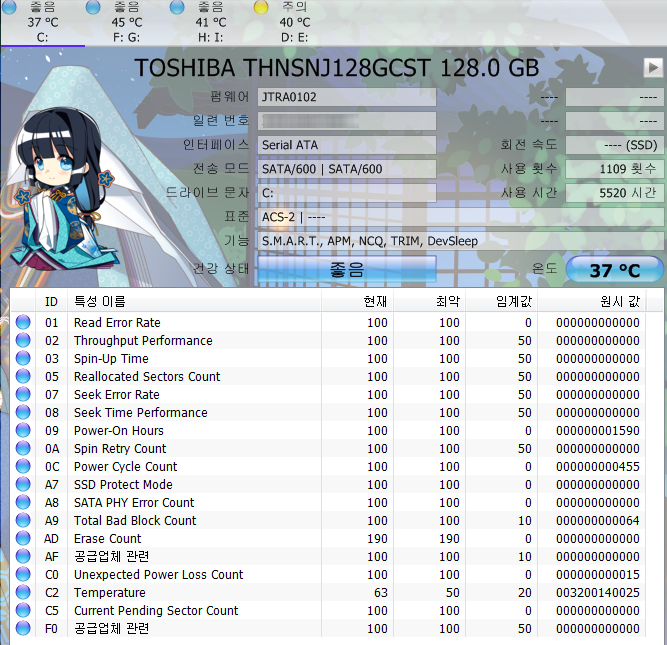This screenshot has width=667, height=645.
Task: Select Total Bad Block Count raw value 000000000064
Action: [598, 521]
